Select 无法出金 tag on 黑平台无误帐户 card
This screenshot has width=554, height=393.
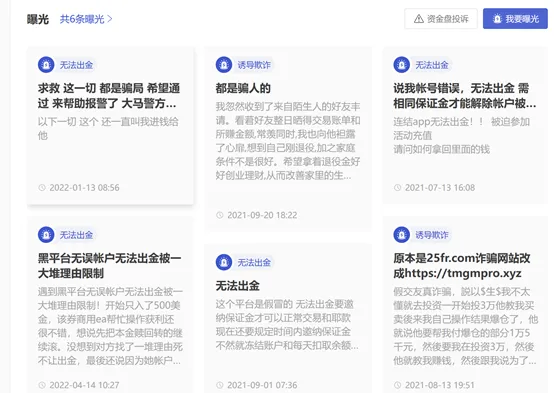pos(76,235)
